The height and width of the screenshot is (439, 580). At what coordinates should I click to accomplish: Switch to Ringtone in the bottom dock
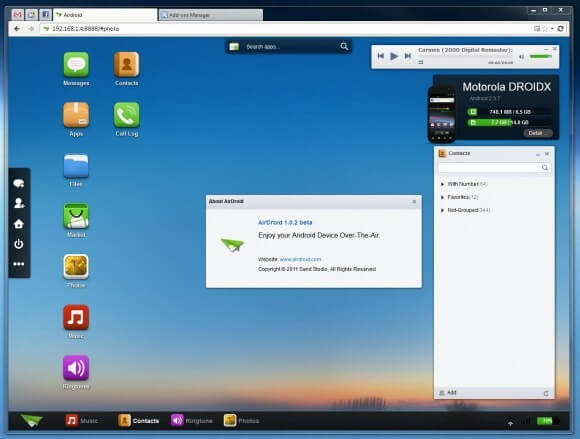[191, 421]
